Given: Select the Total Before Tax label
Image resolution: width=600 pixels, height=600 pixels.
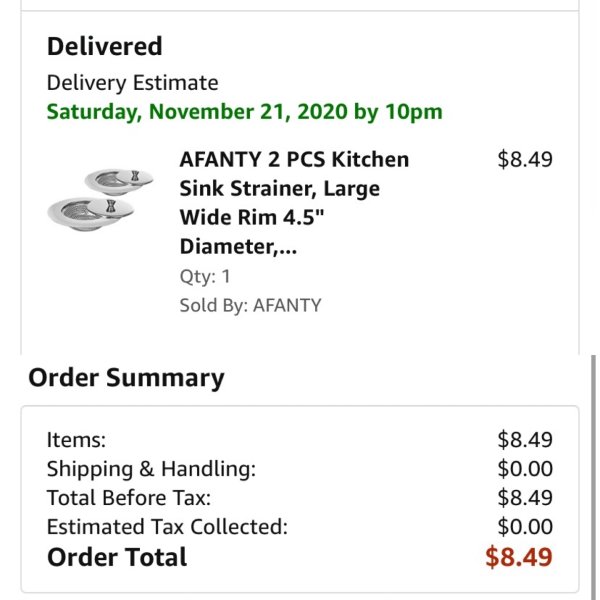Looking at the screenshot, I should [x=129, y=498].
